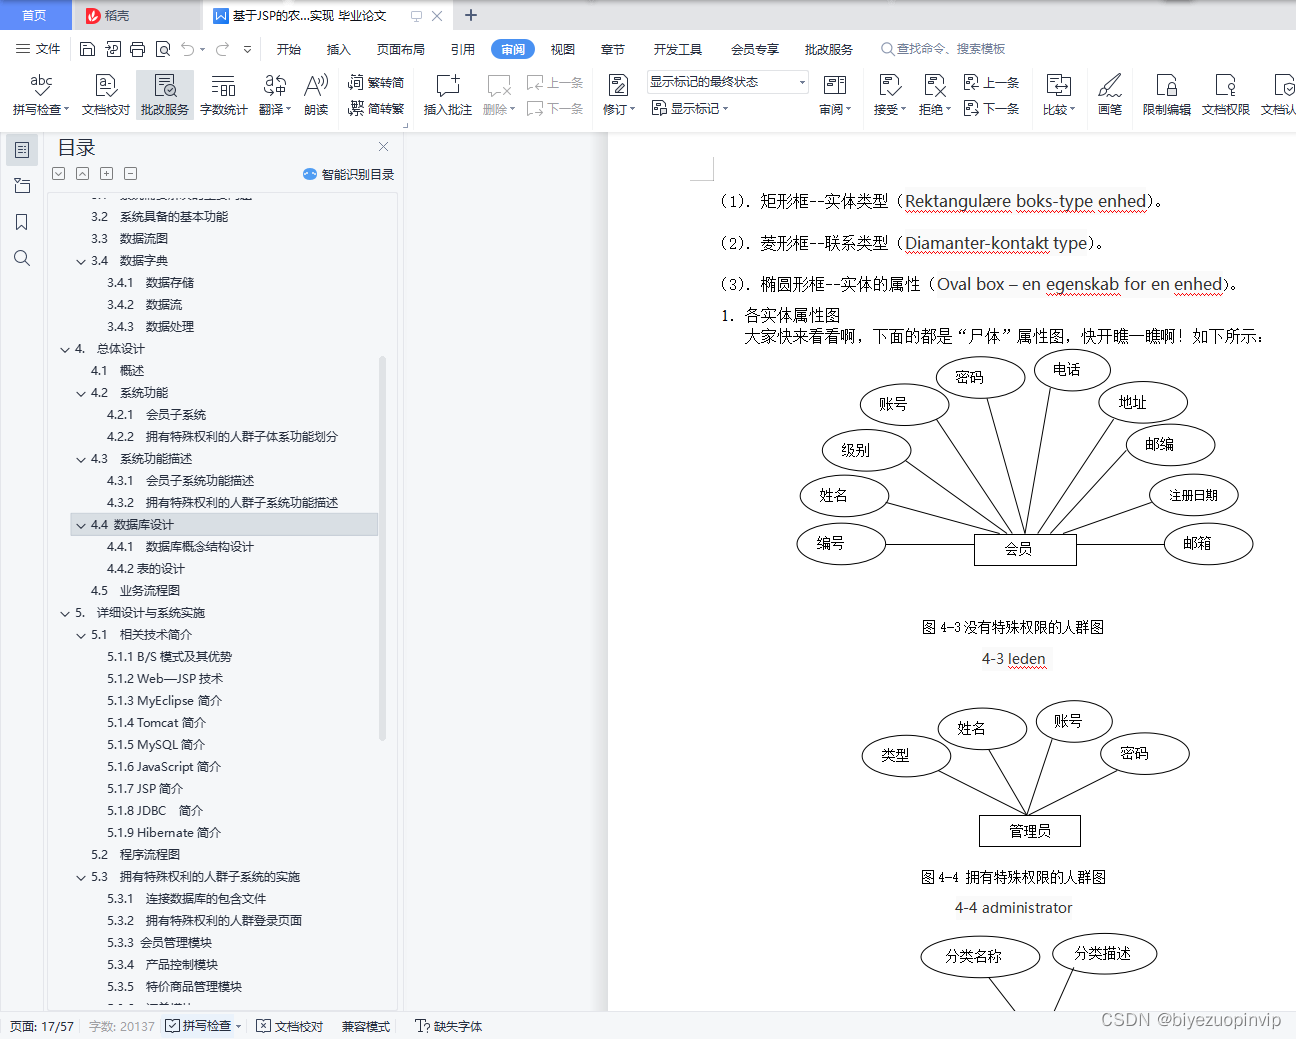The image size is (1296, 1039).
Task: Select the pen (画笔) tool
Action: coord(1110,95)
